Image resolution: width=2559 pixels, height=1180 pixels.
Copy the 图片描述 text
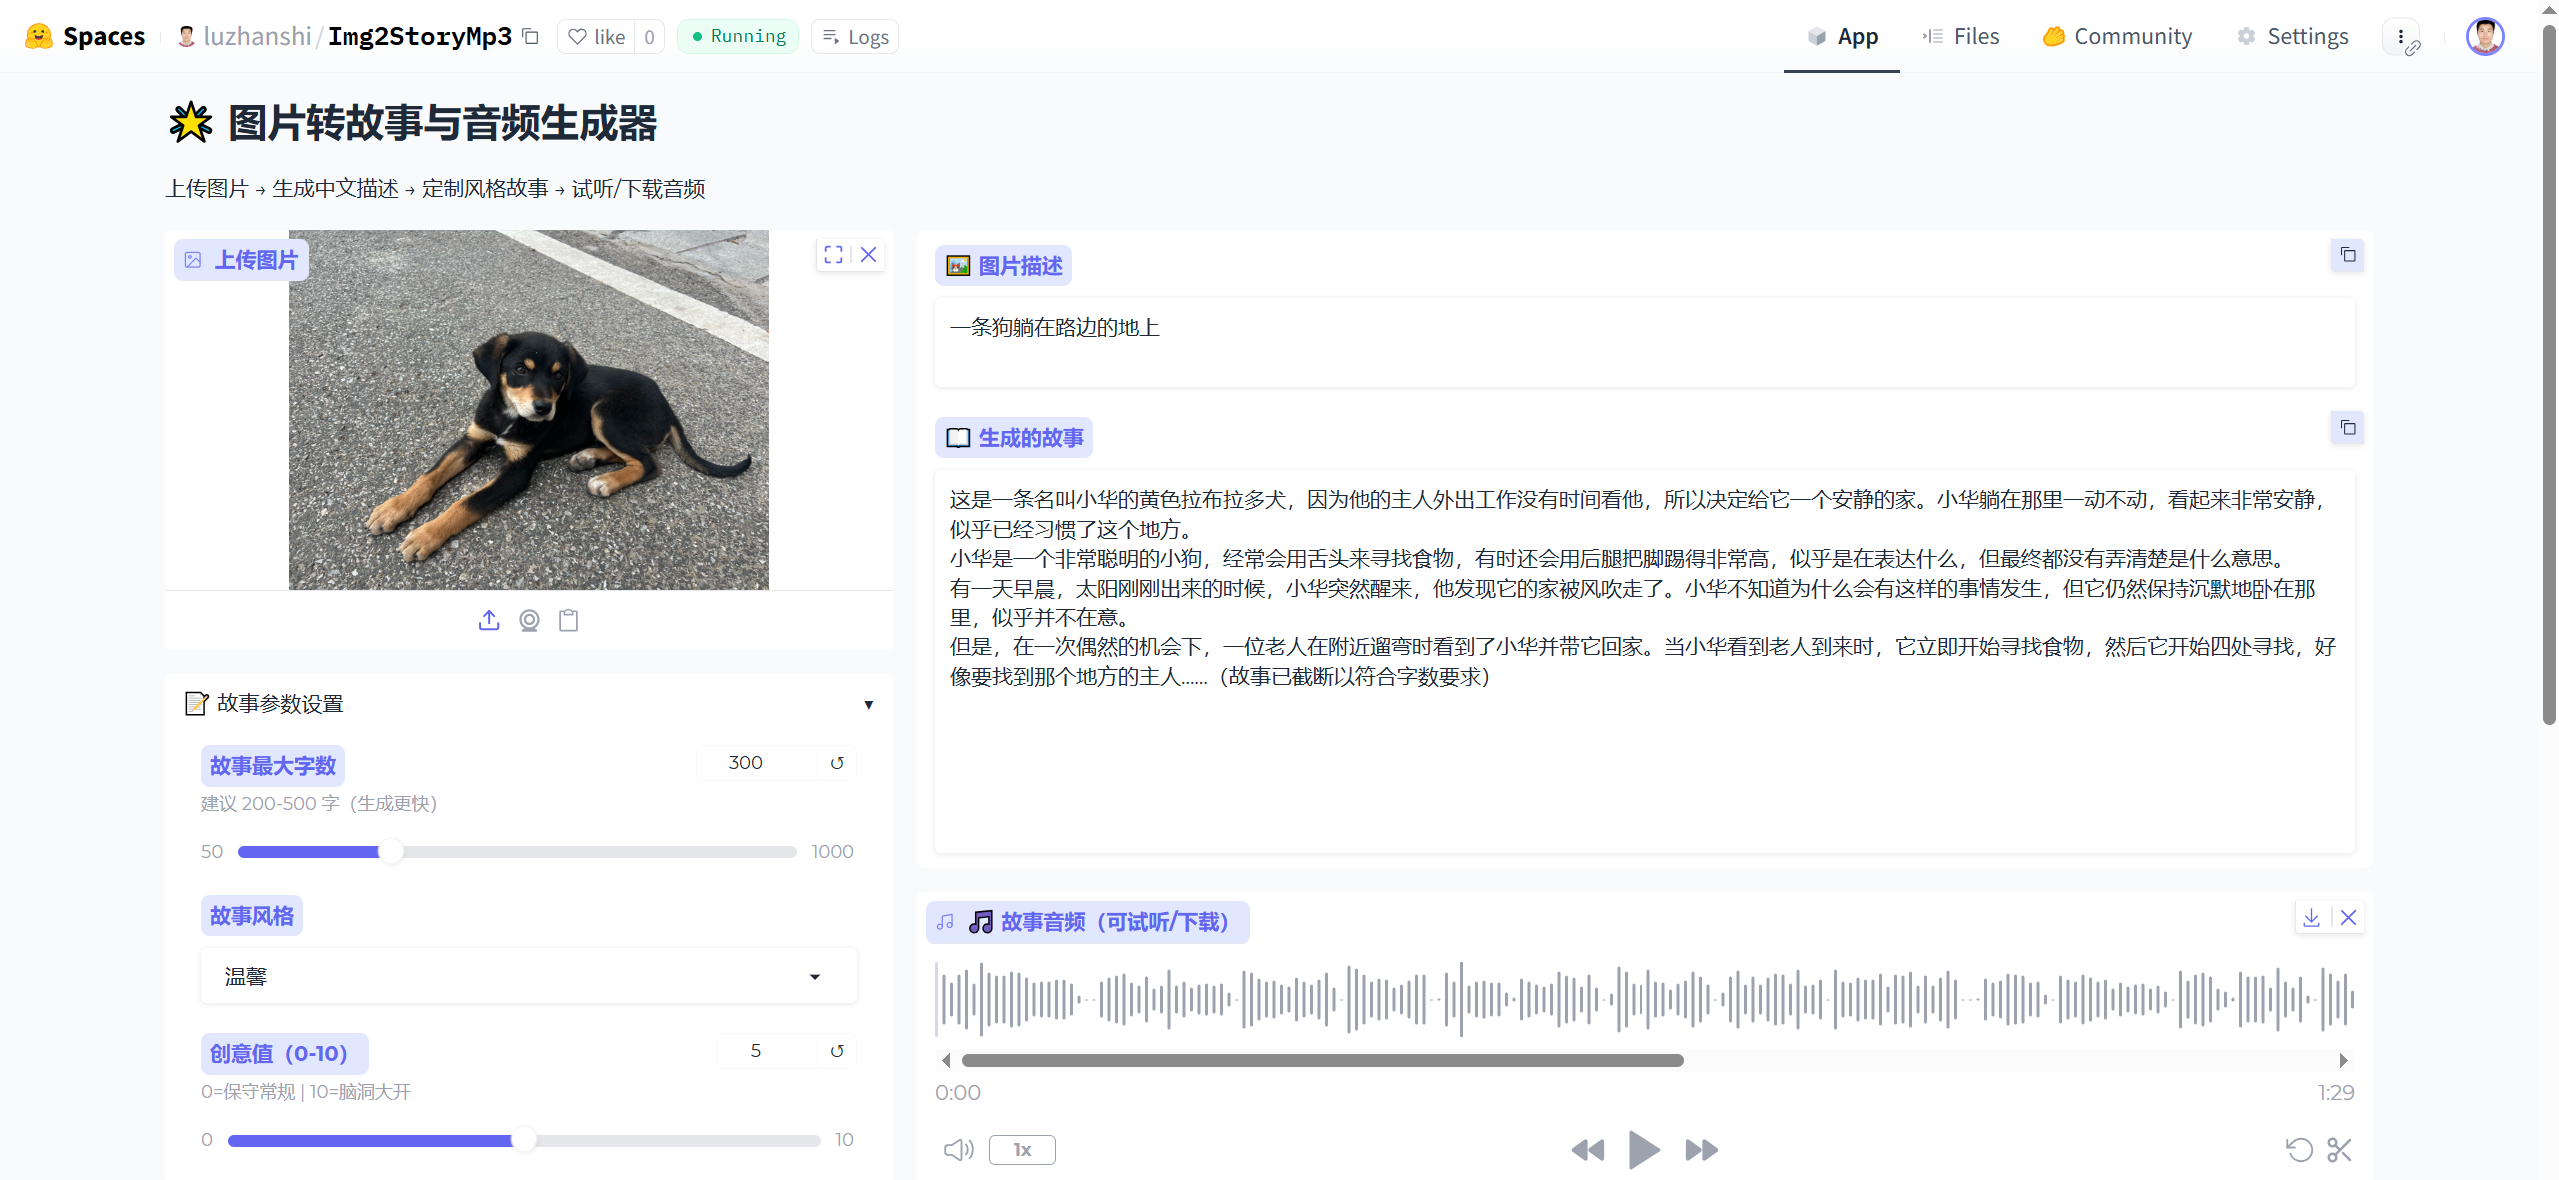2347,255
